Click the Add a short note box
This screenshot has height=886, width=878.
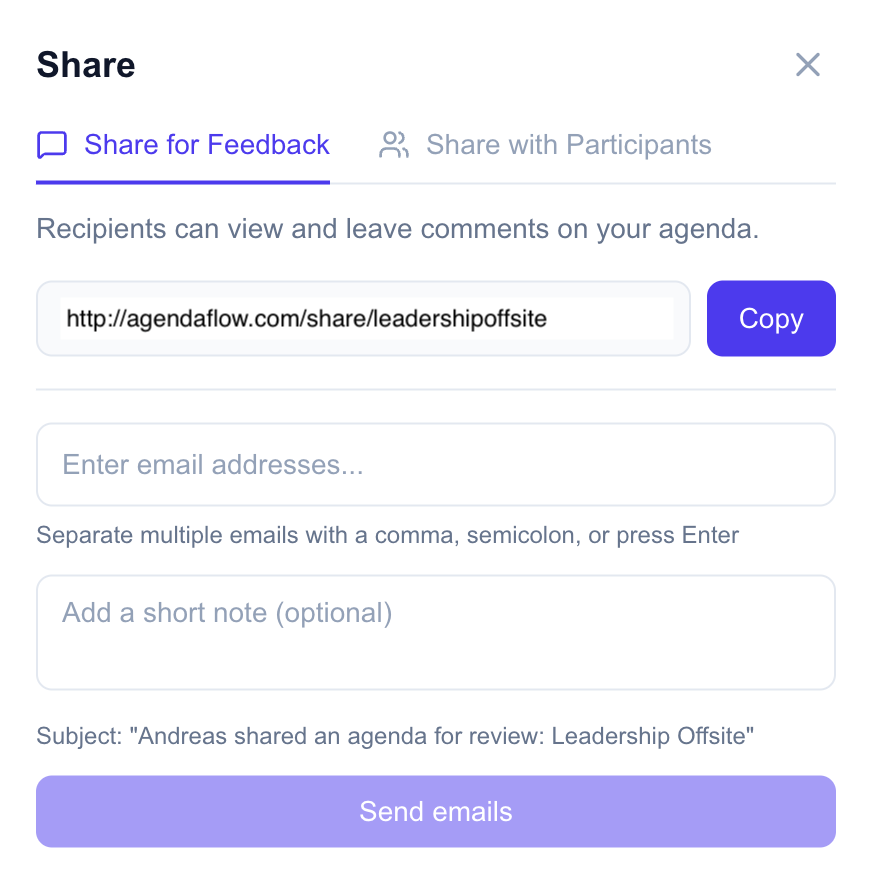click(x=436, y=632)
